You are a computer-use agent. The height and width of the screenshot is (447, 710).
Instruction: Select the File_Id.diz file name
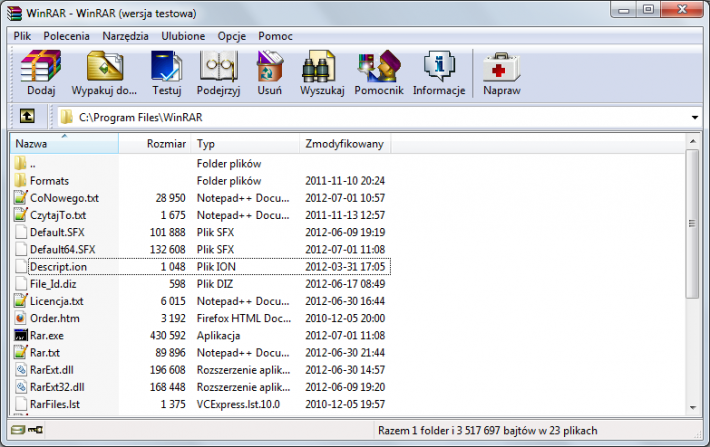[x=53, y=284]
